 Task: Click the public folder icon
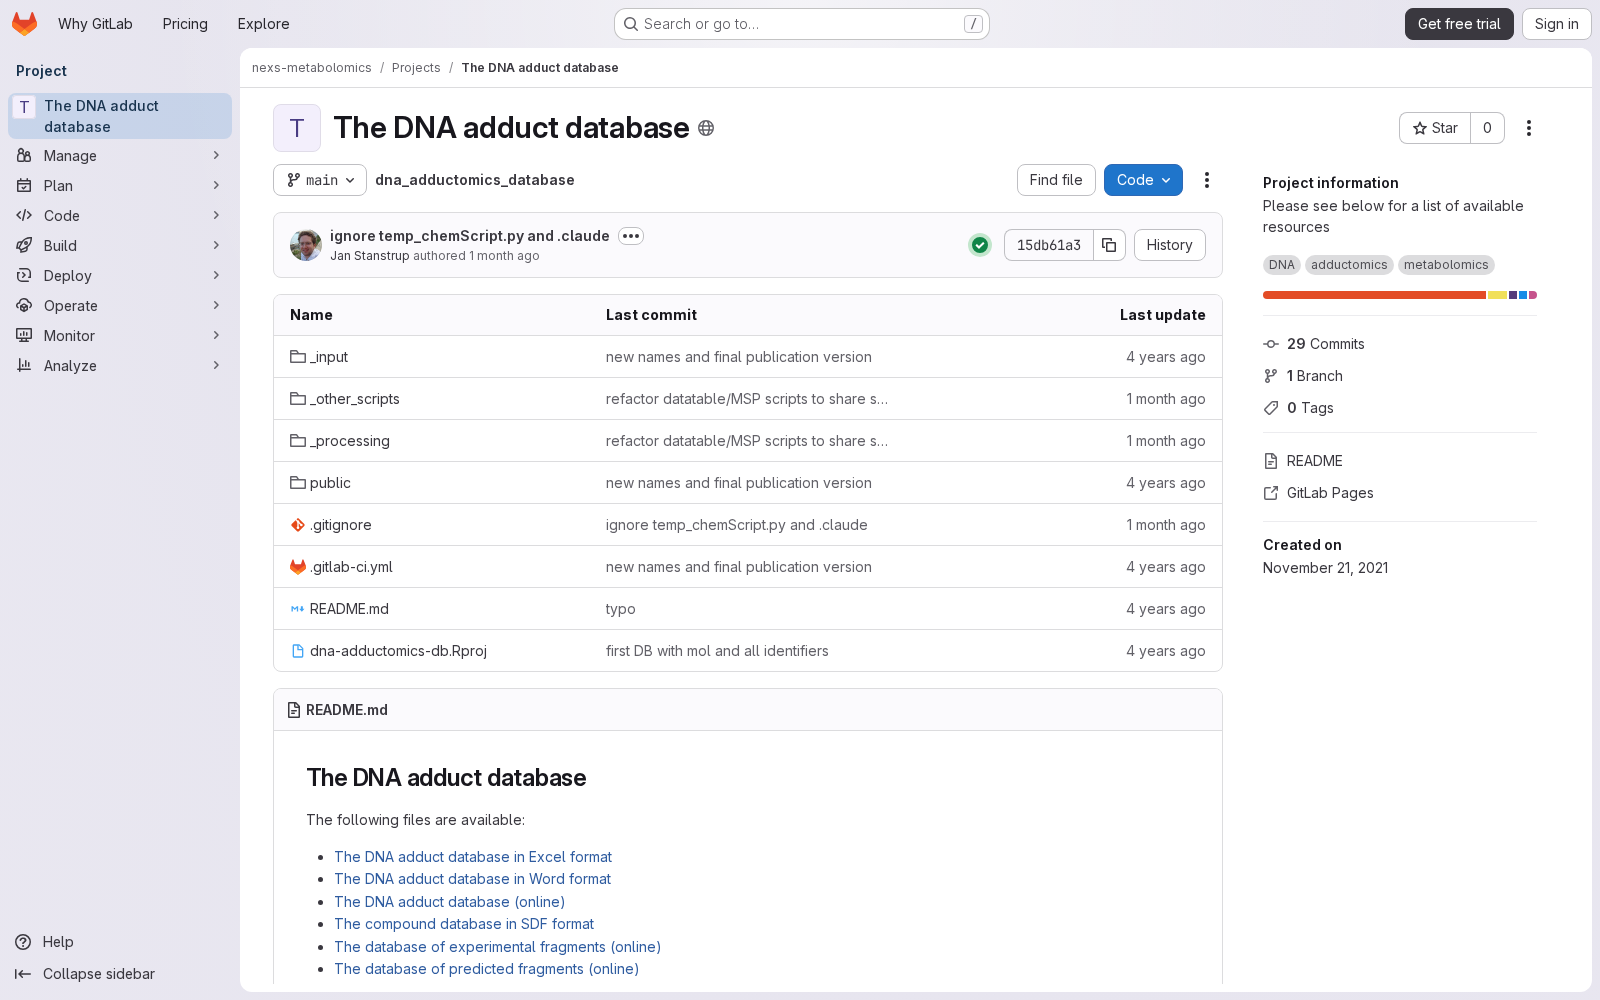point(298,483)
